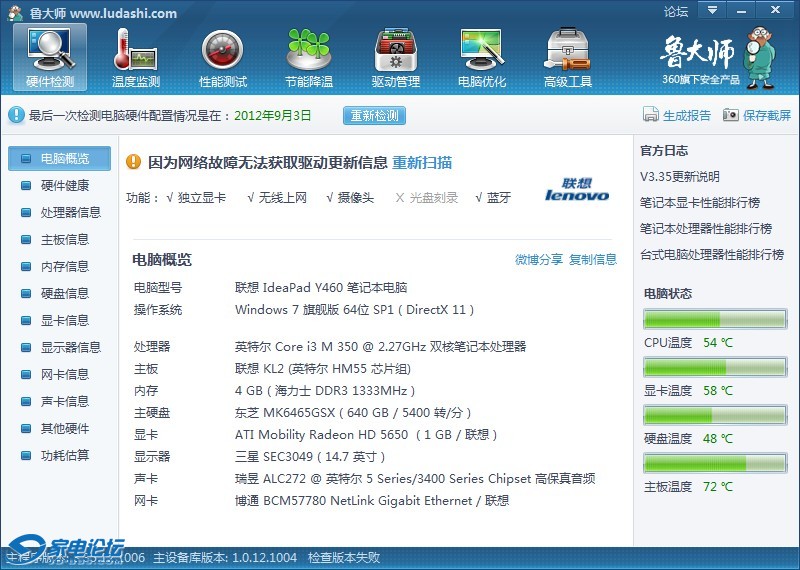Click the ATI Mobility Radeon HD 5650 text
Screen dimensions: 800x570
click(366, 435)
